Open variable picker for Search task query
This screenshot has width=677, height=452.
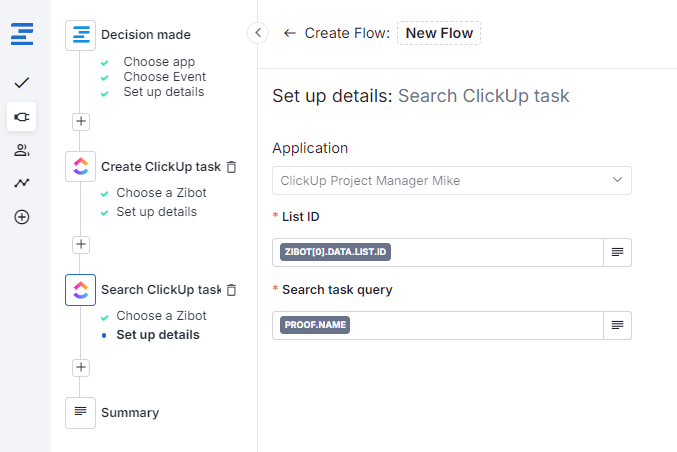tap(617, 325)
